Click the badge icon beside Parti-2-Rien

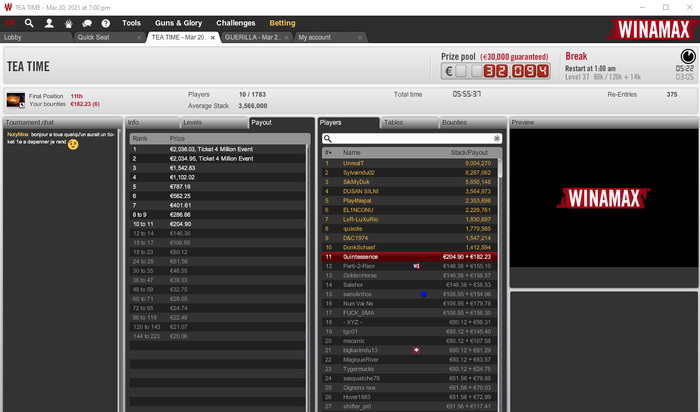tap(416, 266)
